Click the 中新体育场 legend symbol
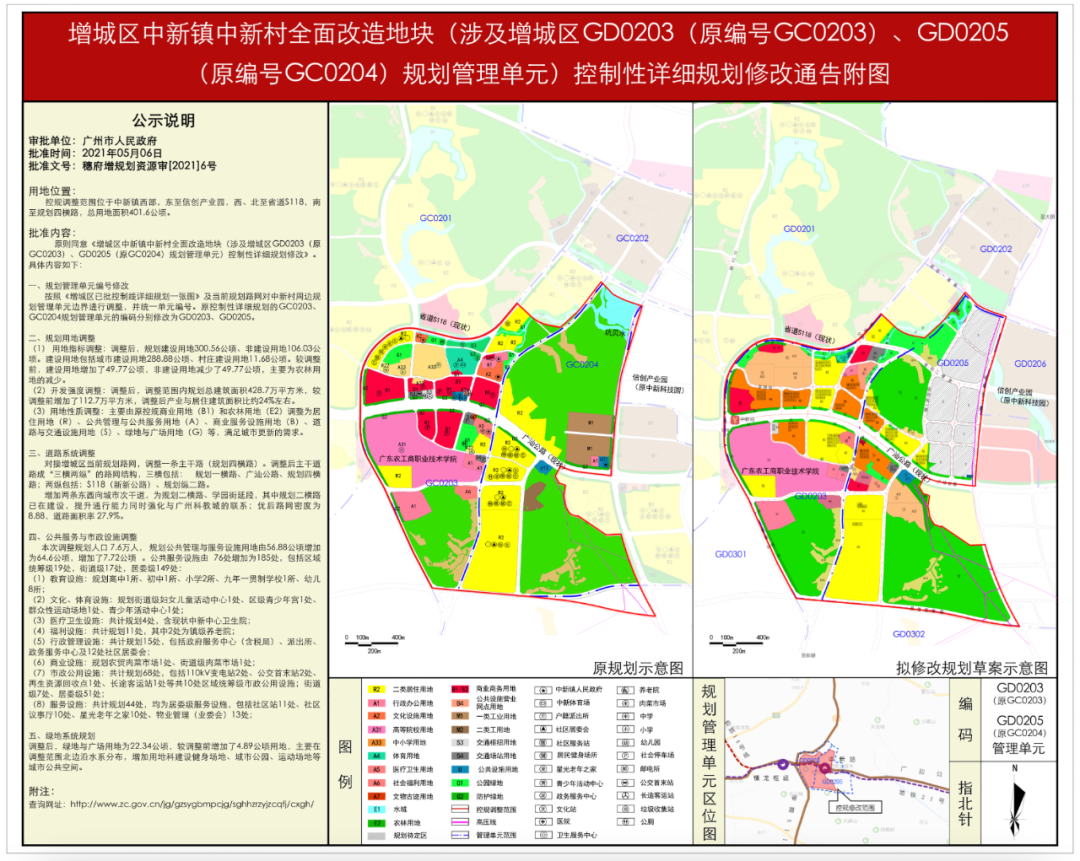Image resolution: width=1080 pixels, height=861 pixels. point(543,703)
